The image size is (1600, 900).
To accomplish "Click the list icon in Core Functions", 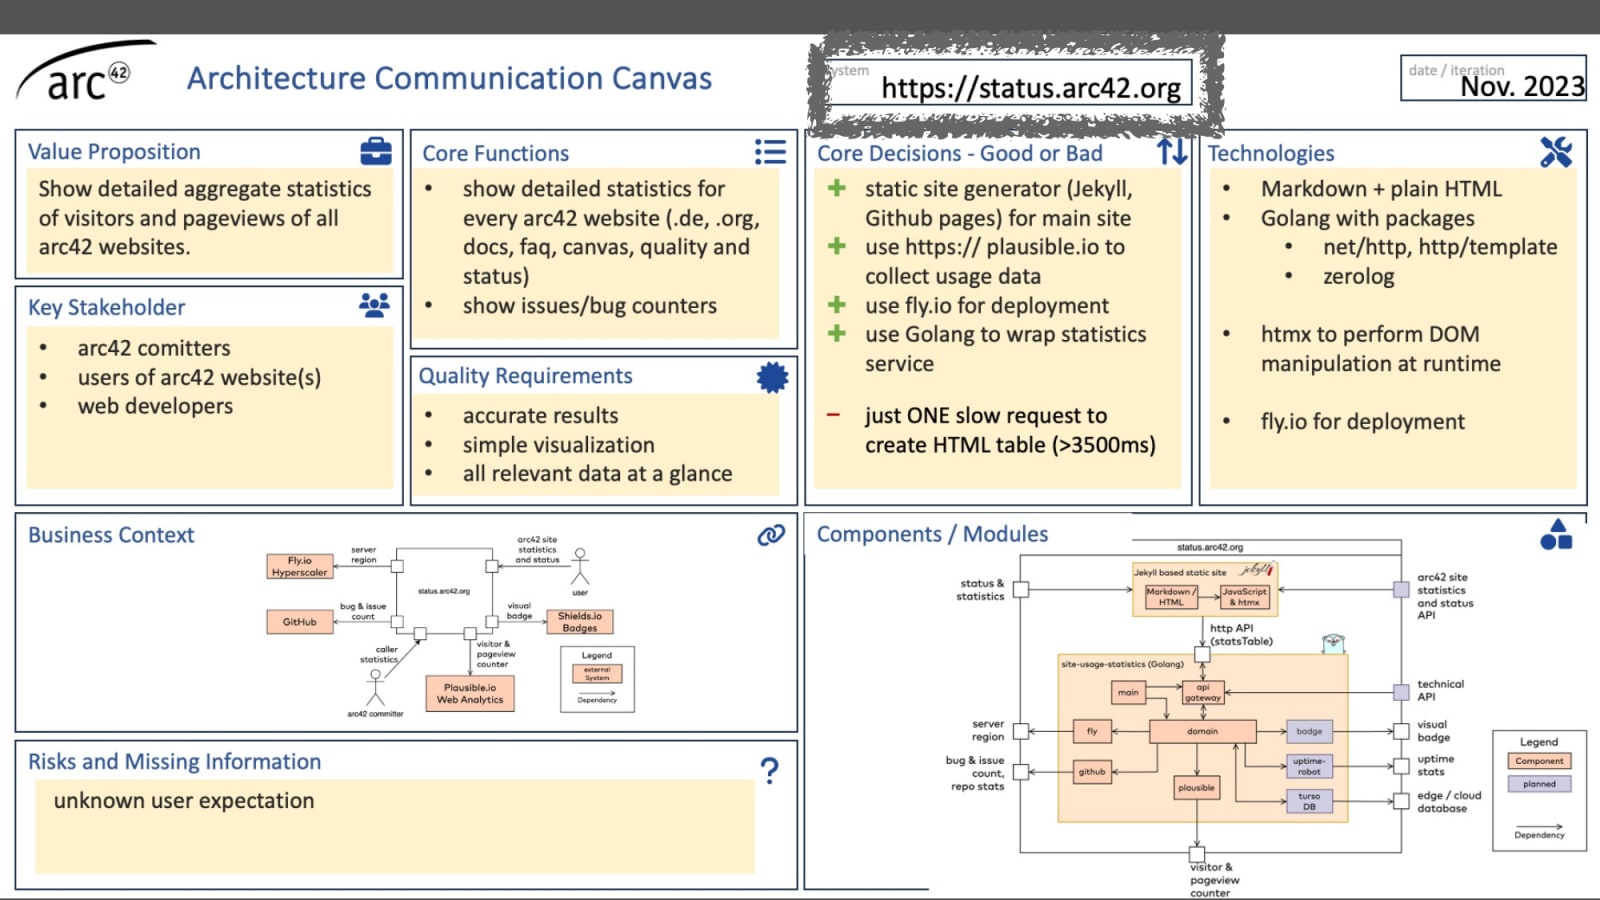I will [770, 152].
